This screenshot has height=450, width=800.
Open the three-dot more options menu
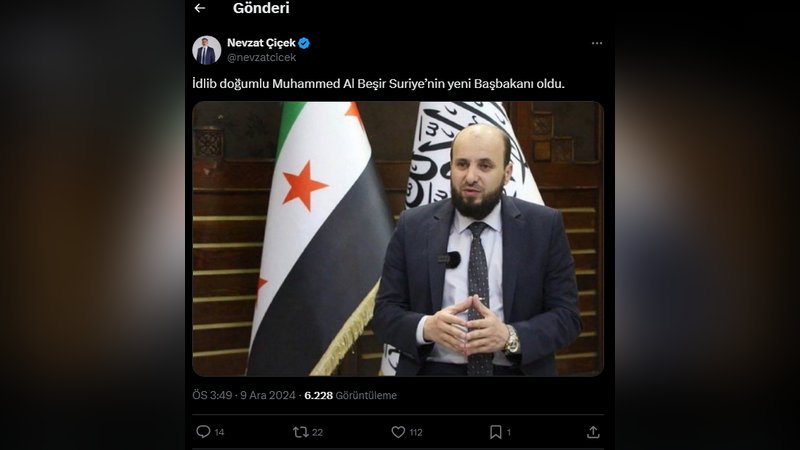coord(597,43)
